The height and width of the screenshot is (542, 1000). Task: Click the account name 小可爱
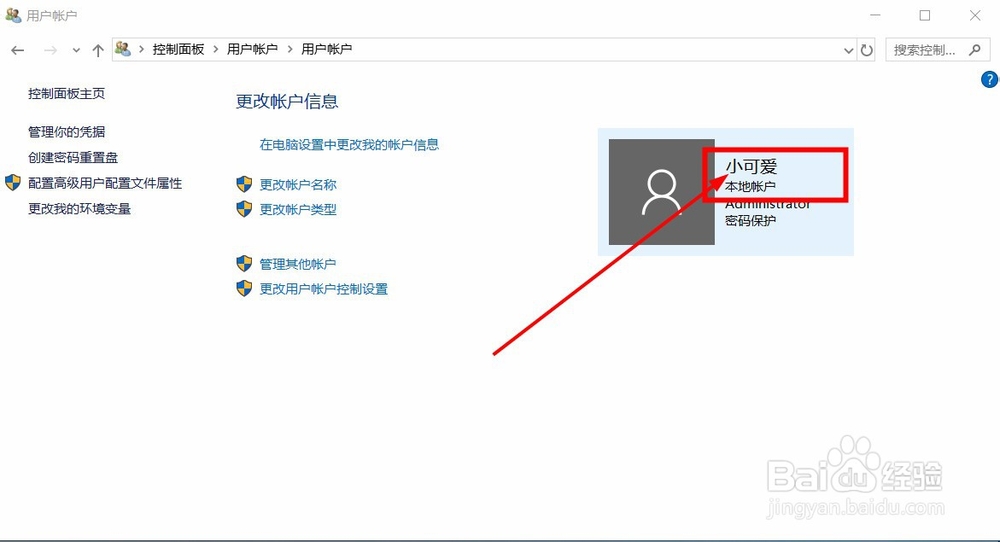point(751,166)
